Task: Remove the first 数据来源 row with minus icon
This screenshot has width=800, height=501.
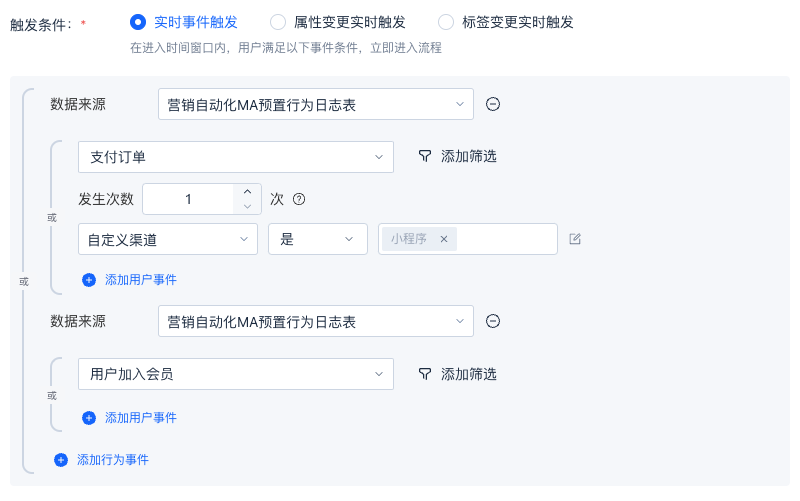Action: (x=492, y=105)
